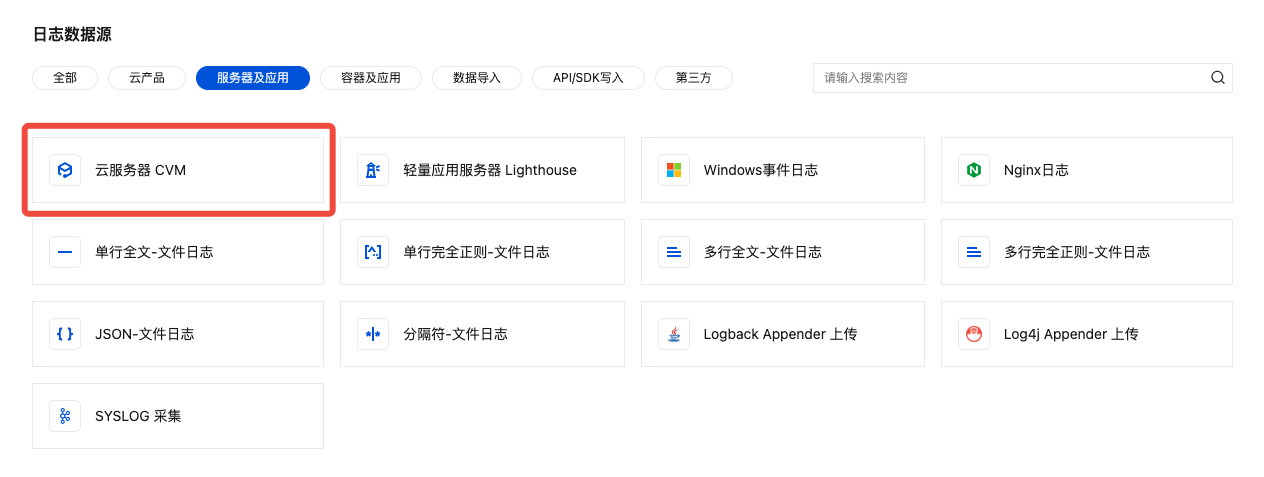Select the SYSLOG 采集 label
Image resolution: width=1264 pixels, height=477 pixels.
tap(139, 416)
